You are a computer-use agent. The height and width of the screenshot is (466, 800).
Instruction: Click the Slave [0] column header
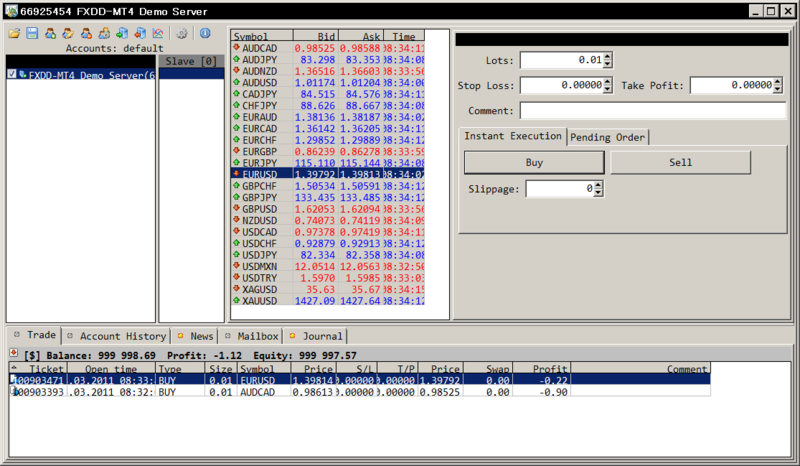(x=191, y=61)
